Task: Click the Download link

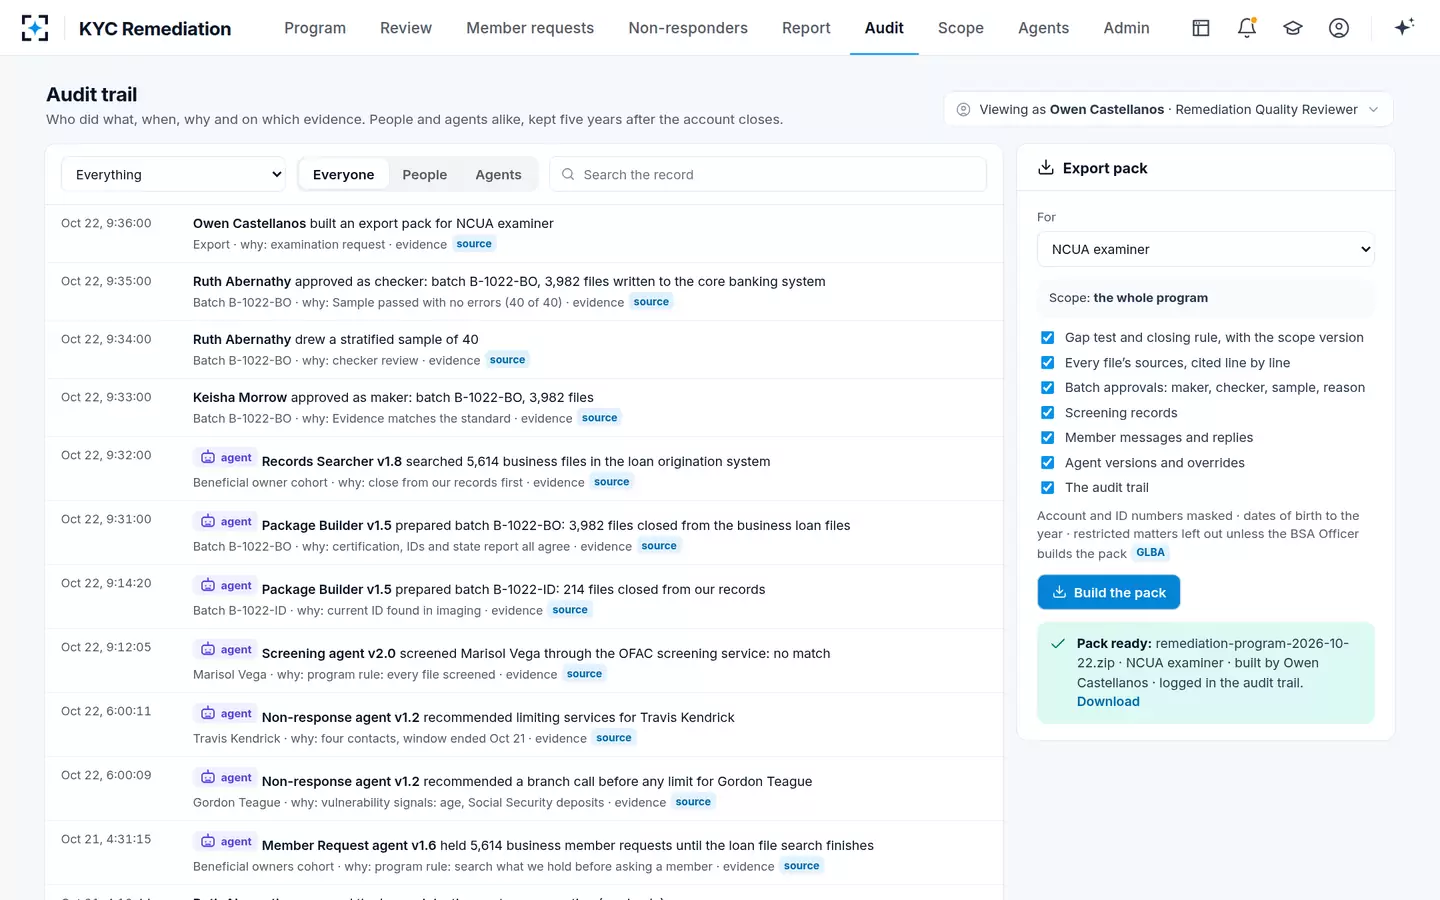Action: click(1108, 702)
